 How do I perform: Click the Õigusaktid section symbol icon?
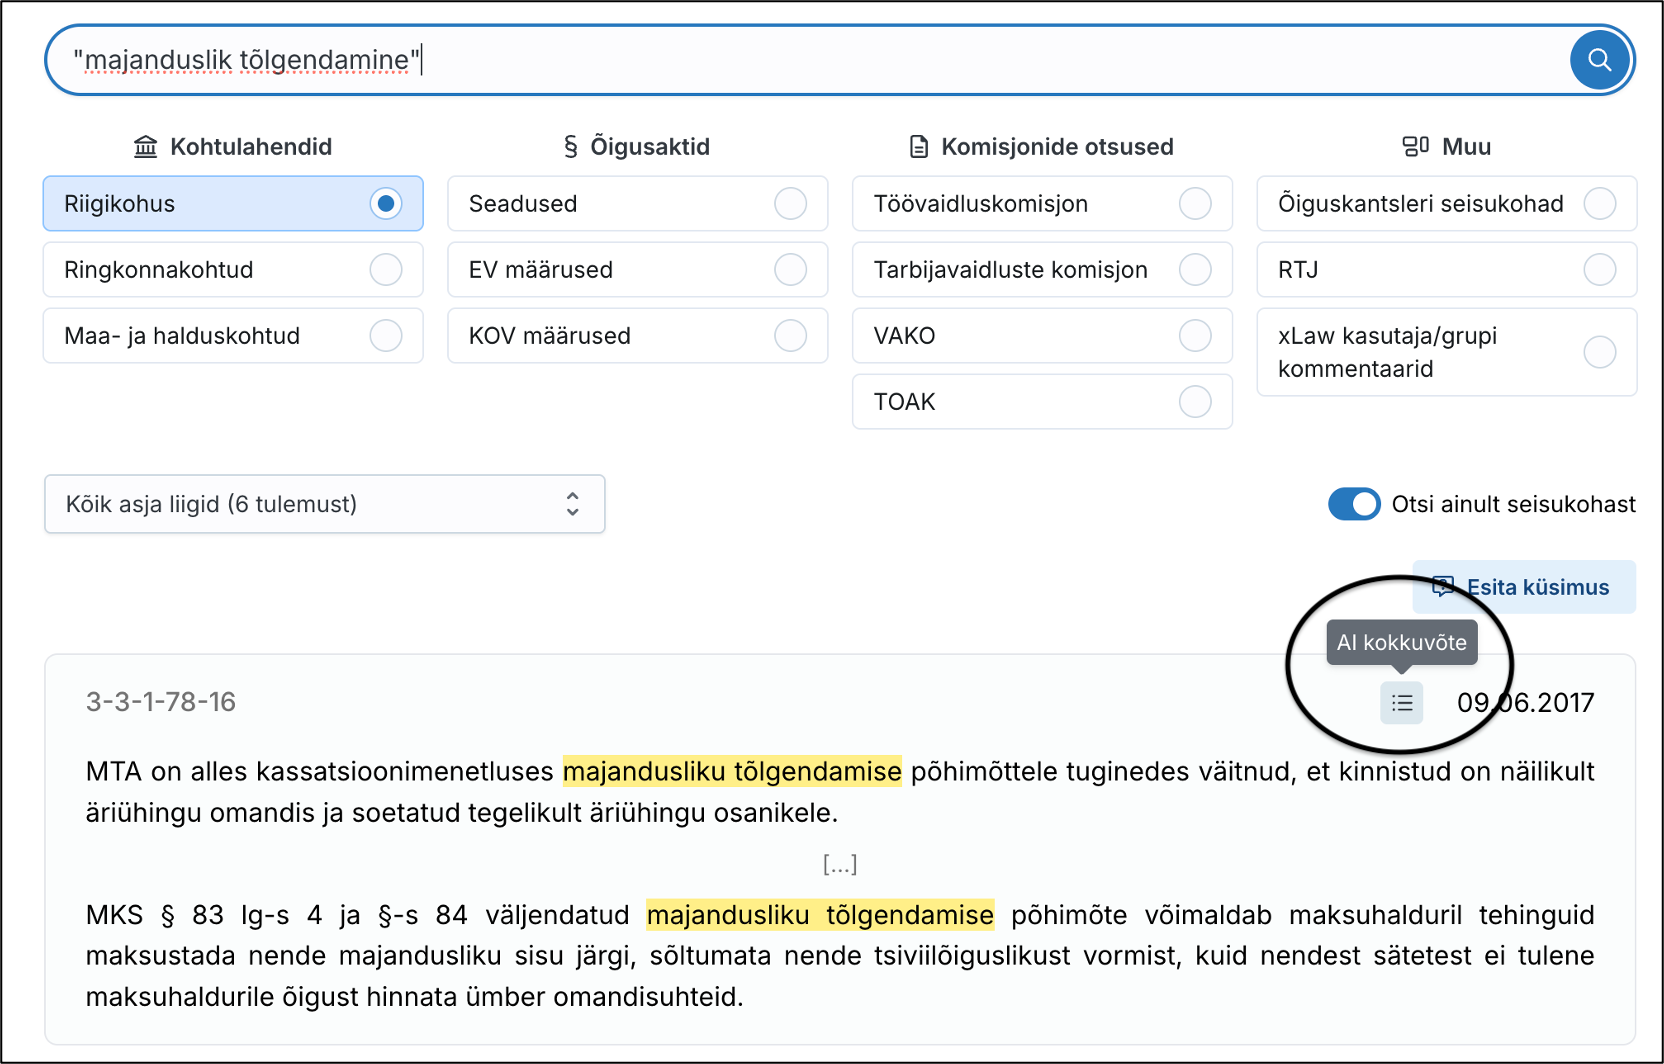coord(570,147)
